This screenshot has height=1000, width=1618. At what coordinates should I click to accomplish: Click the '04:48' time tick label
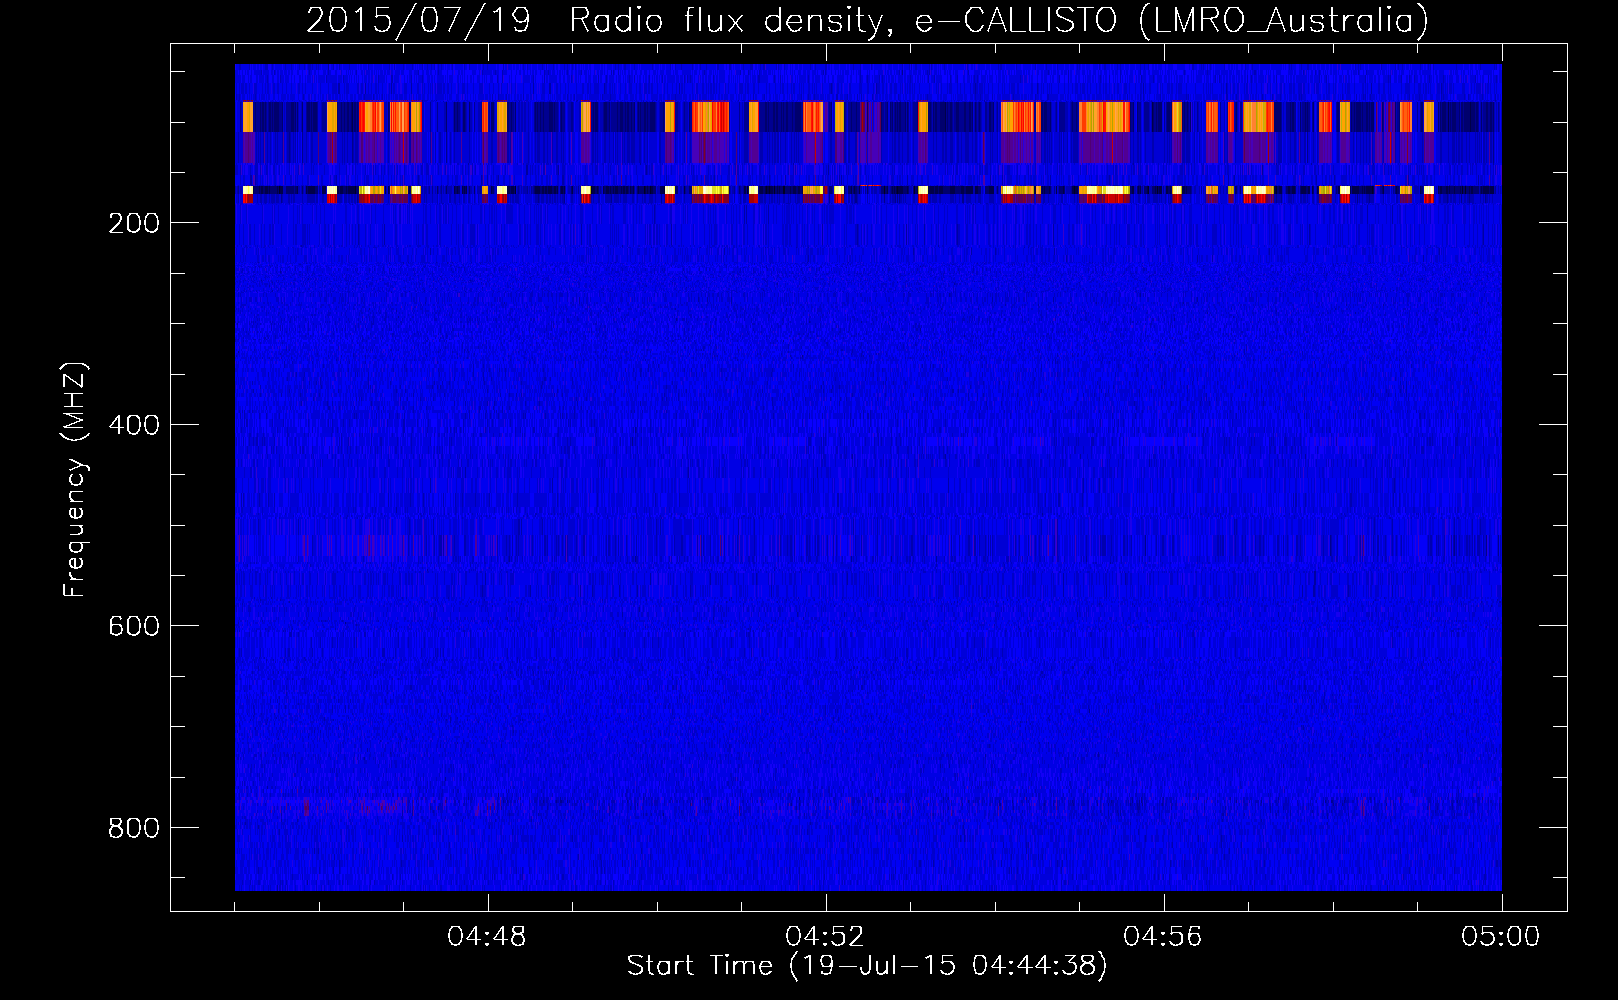pyautogui.click(x=487, y=937)
